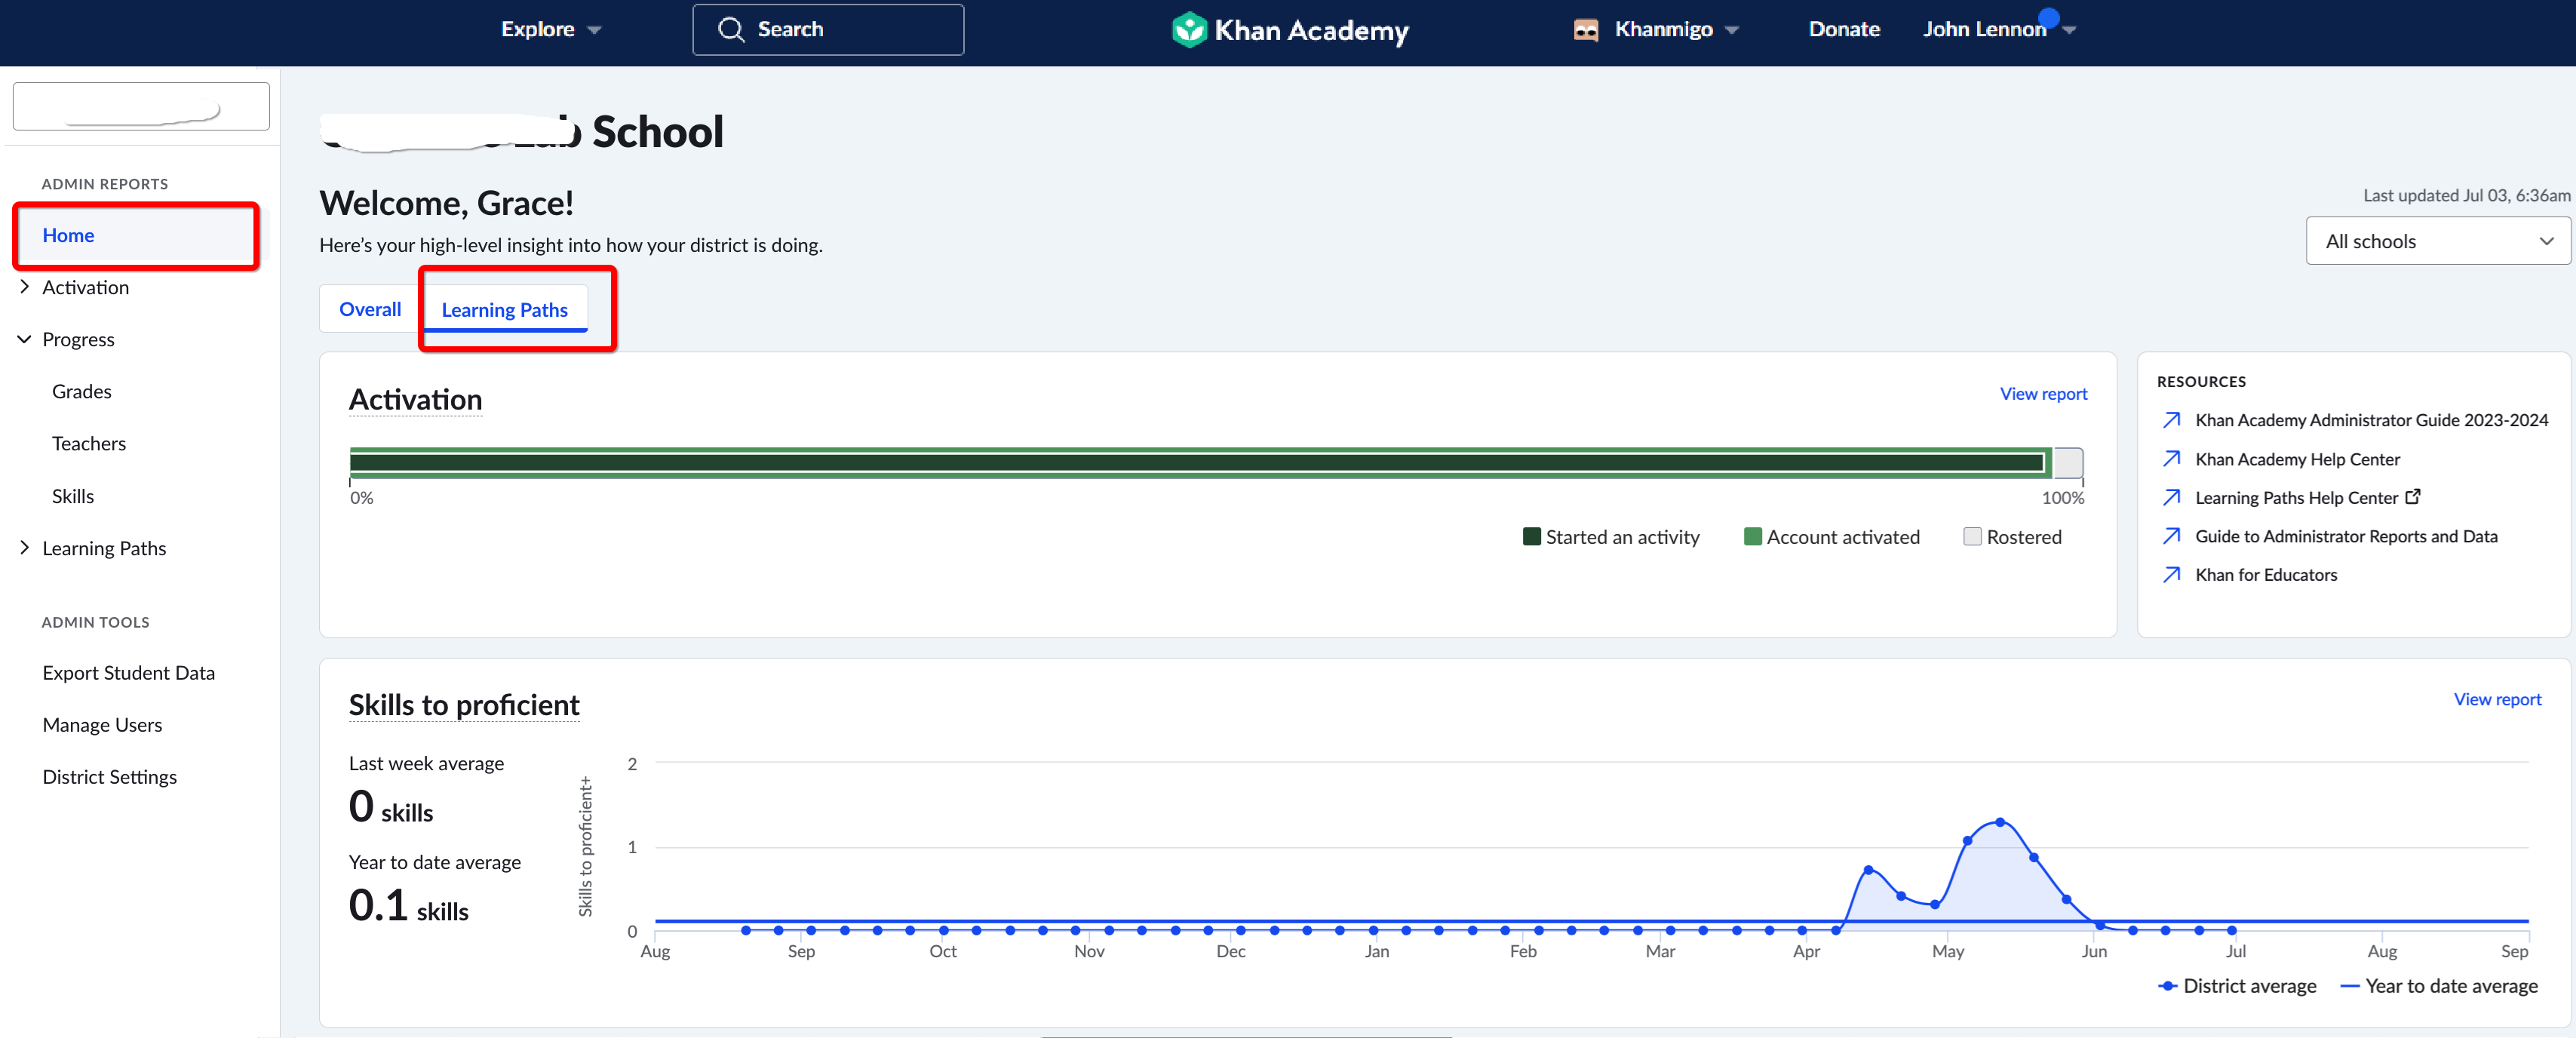The width and height of the screenshot is (2576, 1038).
Task: Open the Skills progress report
Action: [x=73, y=496]
